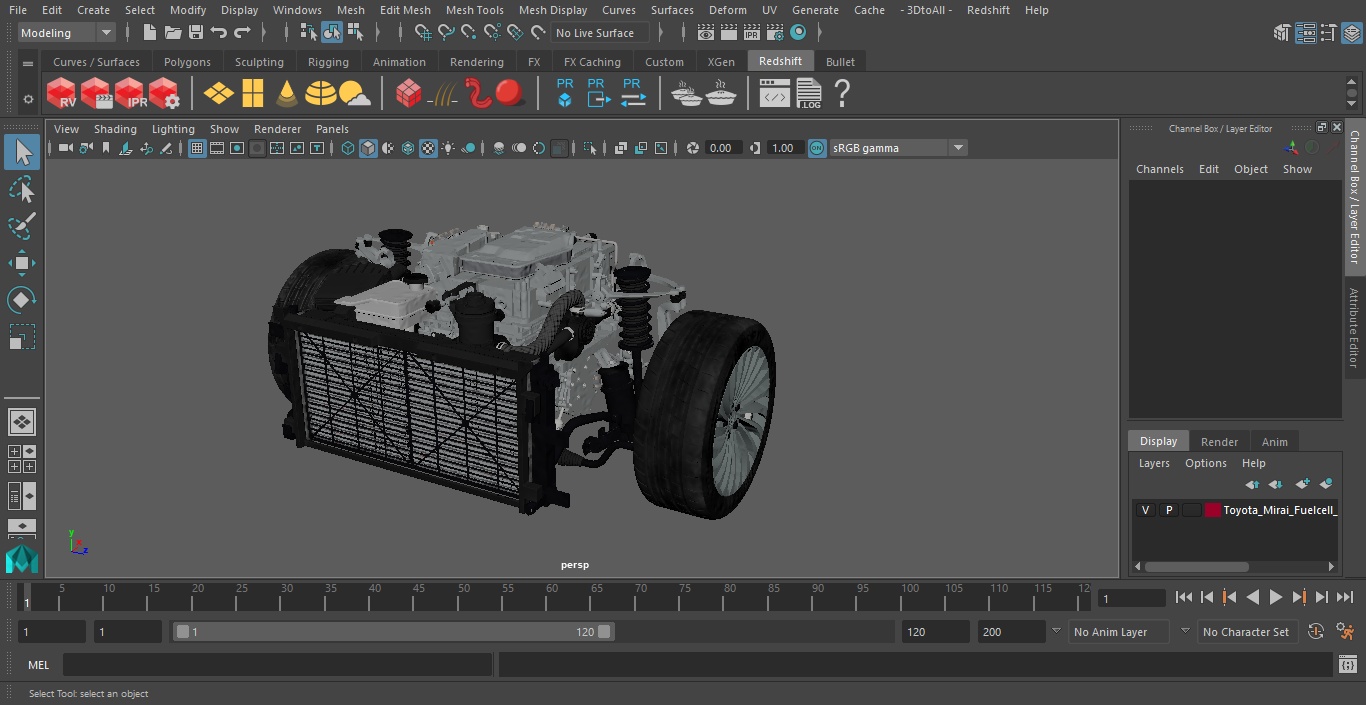1366x705 pixels.
Task: Toggle use all lights in viewport
Action: [448, 148]
